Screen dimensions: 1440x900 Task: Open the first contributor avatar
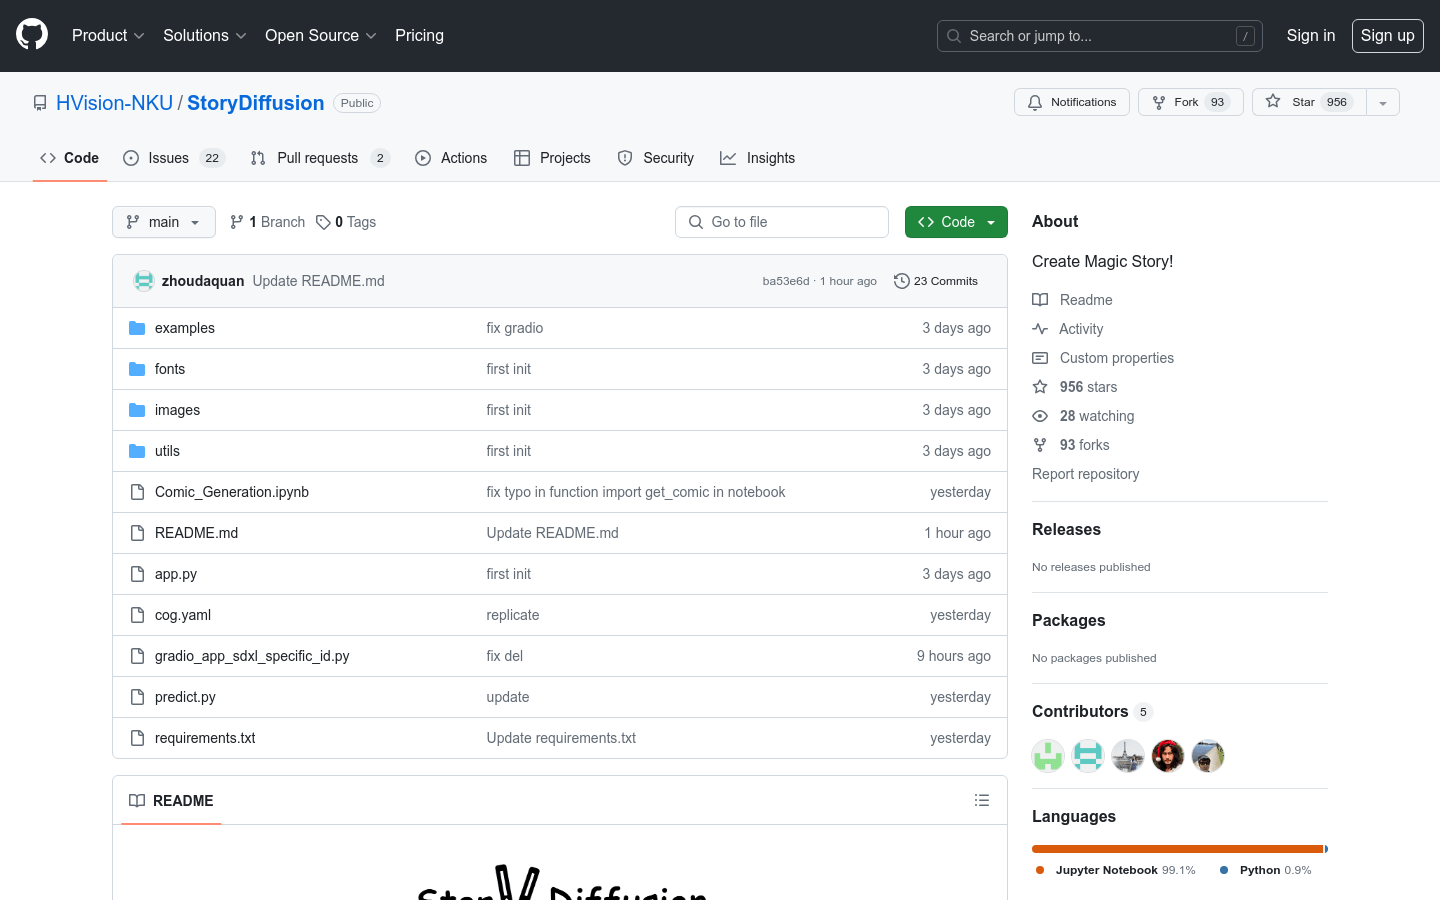click(1048, 756)
